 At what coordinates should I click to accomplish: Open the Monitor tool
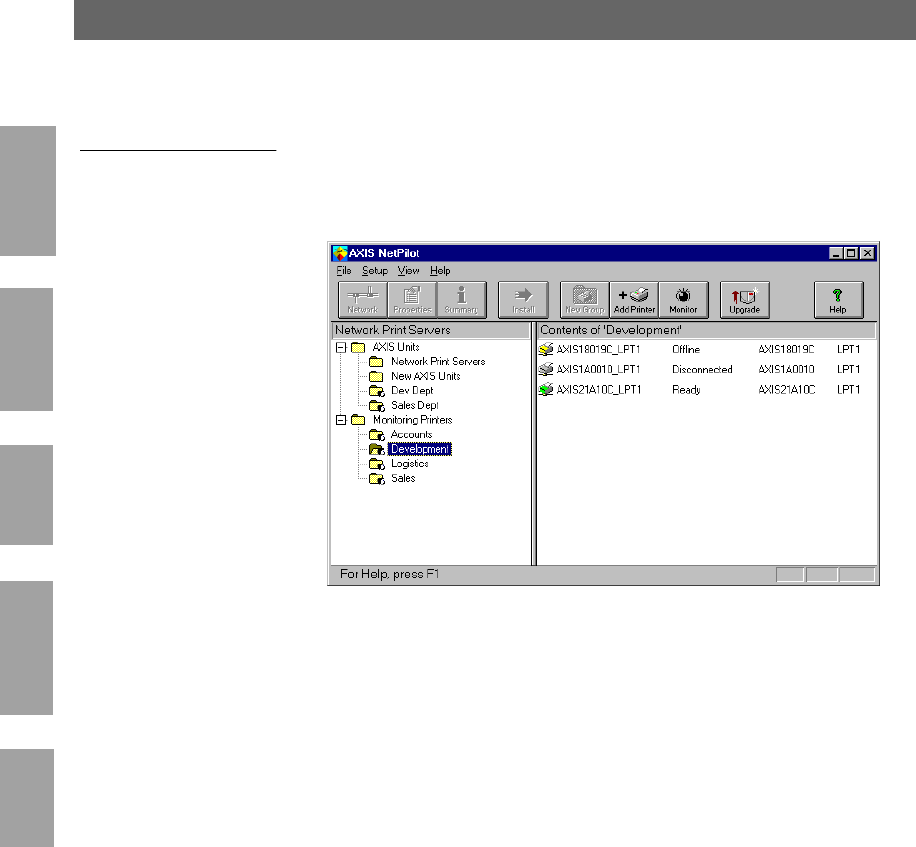click(683, 298)
